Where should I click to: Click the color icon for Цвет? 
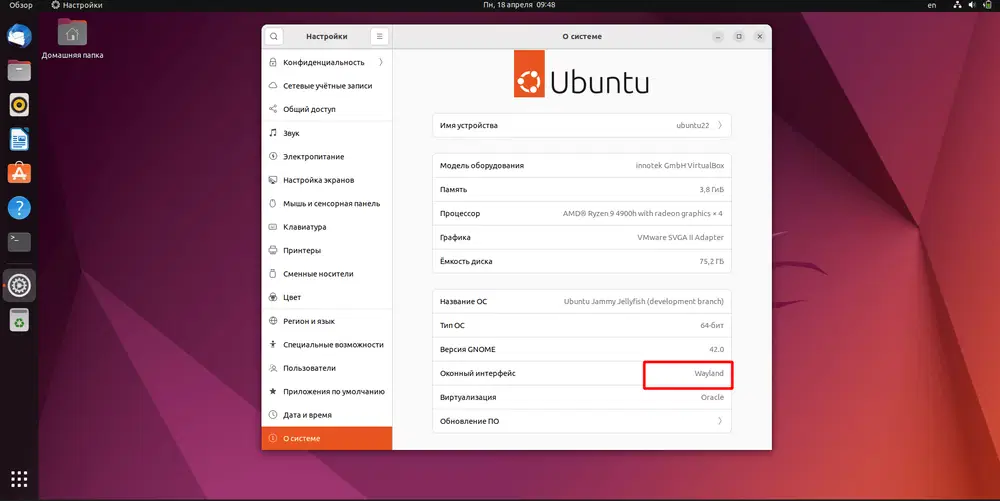point(273,297)
